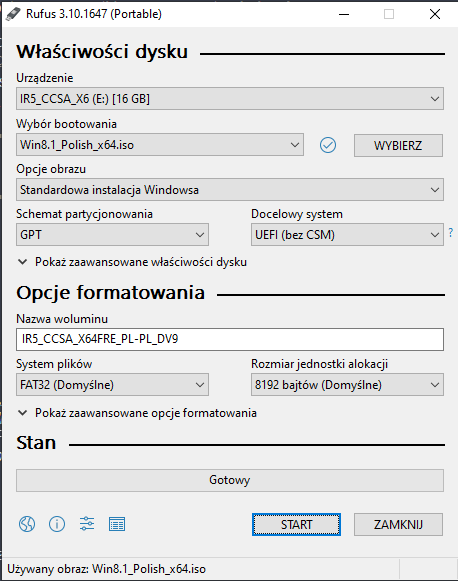Image resolution: width=458 pixels, height=581 pixels.
Task: Click the Rufus USB drive title icon
Action: coord(13,14)
